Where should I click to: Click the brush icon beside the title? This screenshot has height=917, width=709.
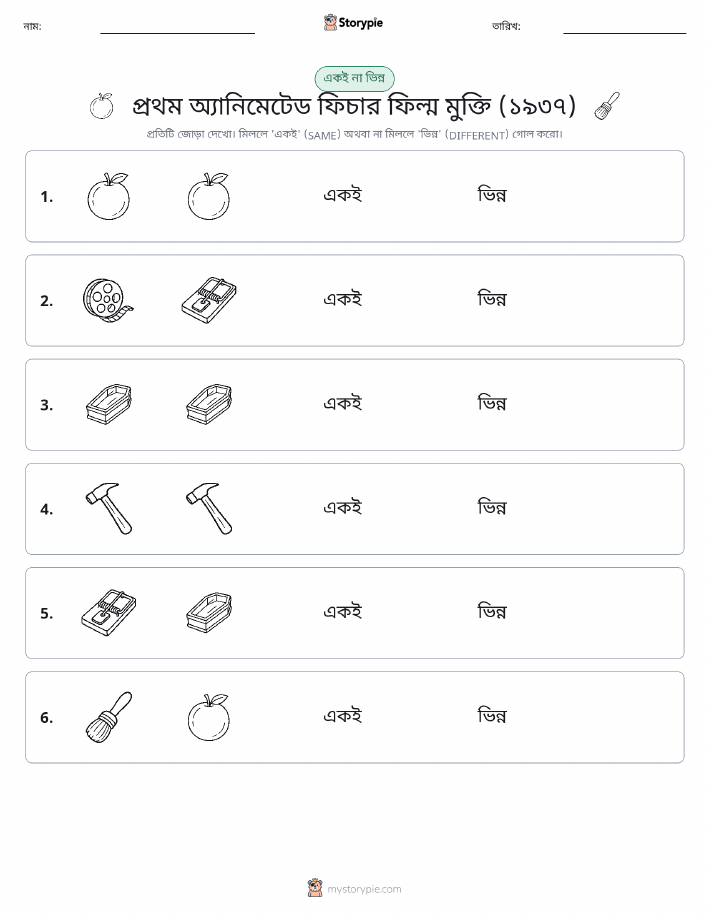(x=607, y=106)
